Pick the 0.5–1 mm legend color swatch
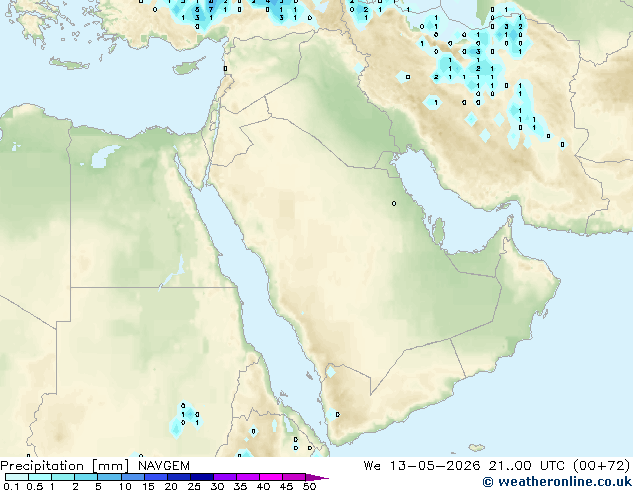 click(40, 477)
